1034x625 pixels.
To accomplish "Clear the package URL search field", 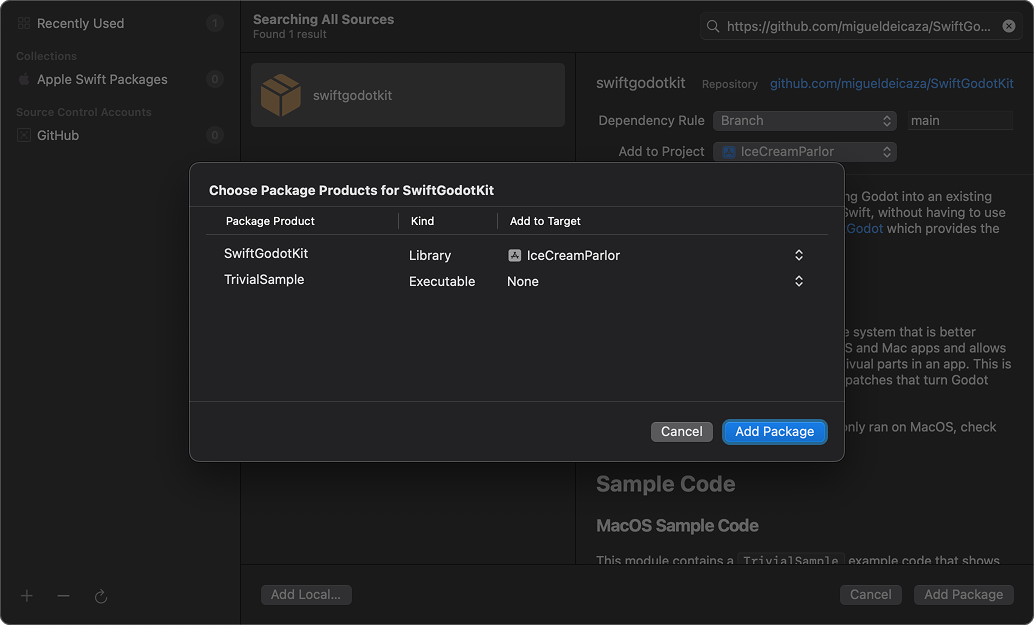I will click(1009, 26).
